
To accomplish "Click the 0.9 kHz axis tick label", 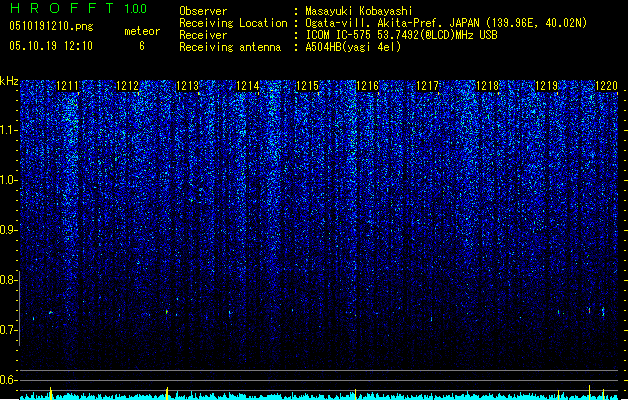I will point(9,230).
